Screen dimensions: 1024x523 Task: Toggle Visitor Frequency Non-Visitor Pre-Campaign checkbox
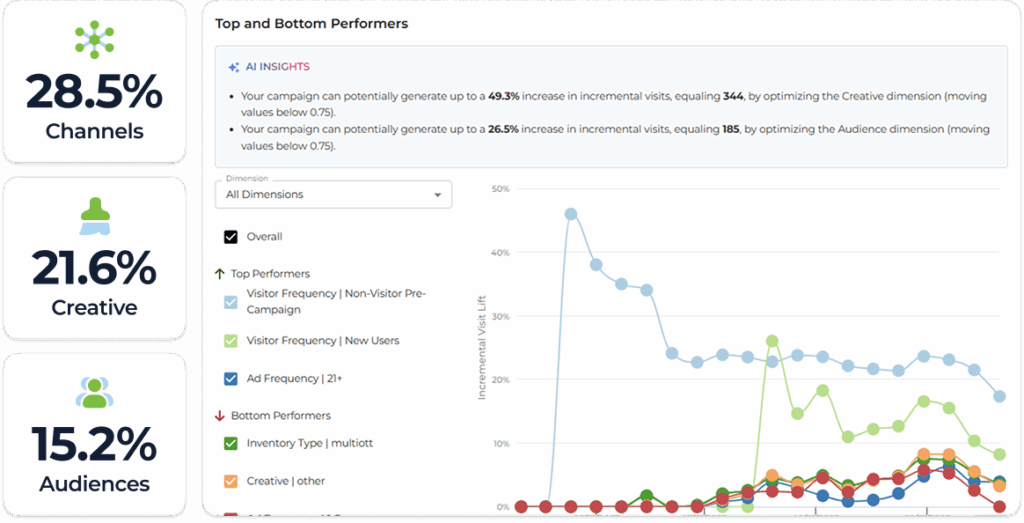[231, 301]
